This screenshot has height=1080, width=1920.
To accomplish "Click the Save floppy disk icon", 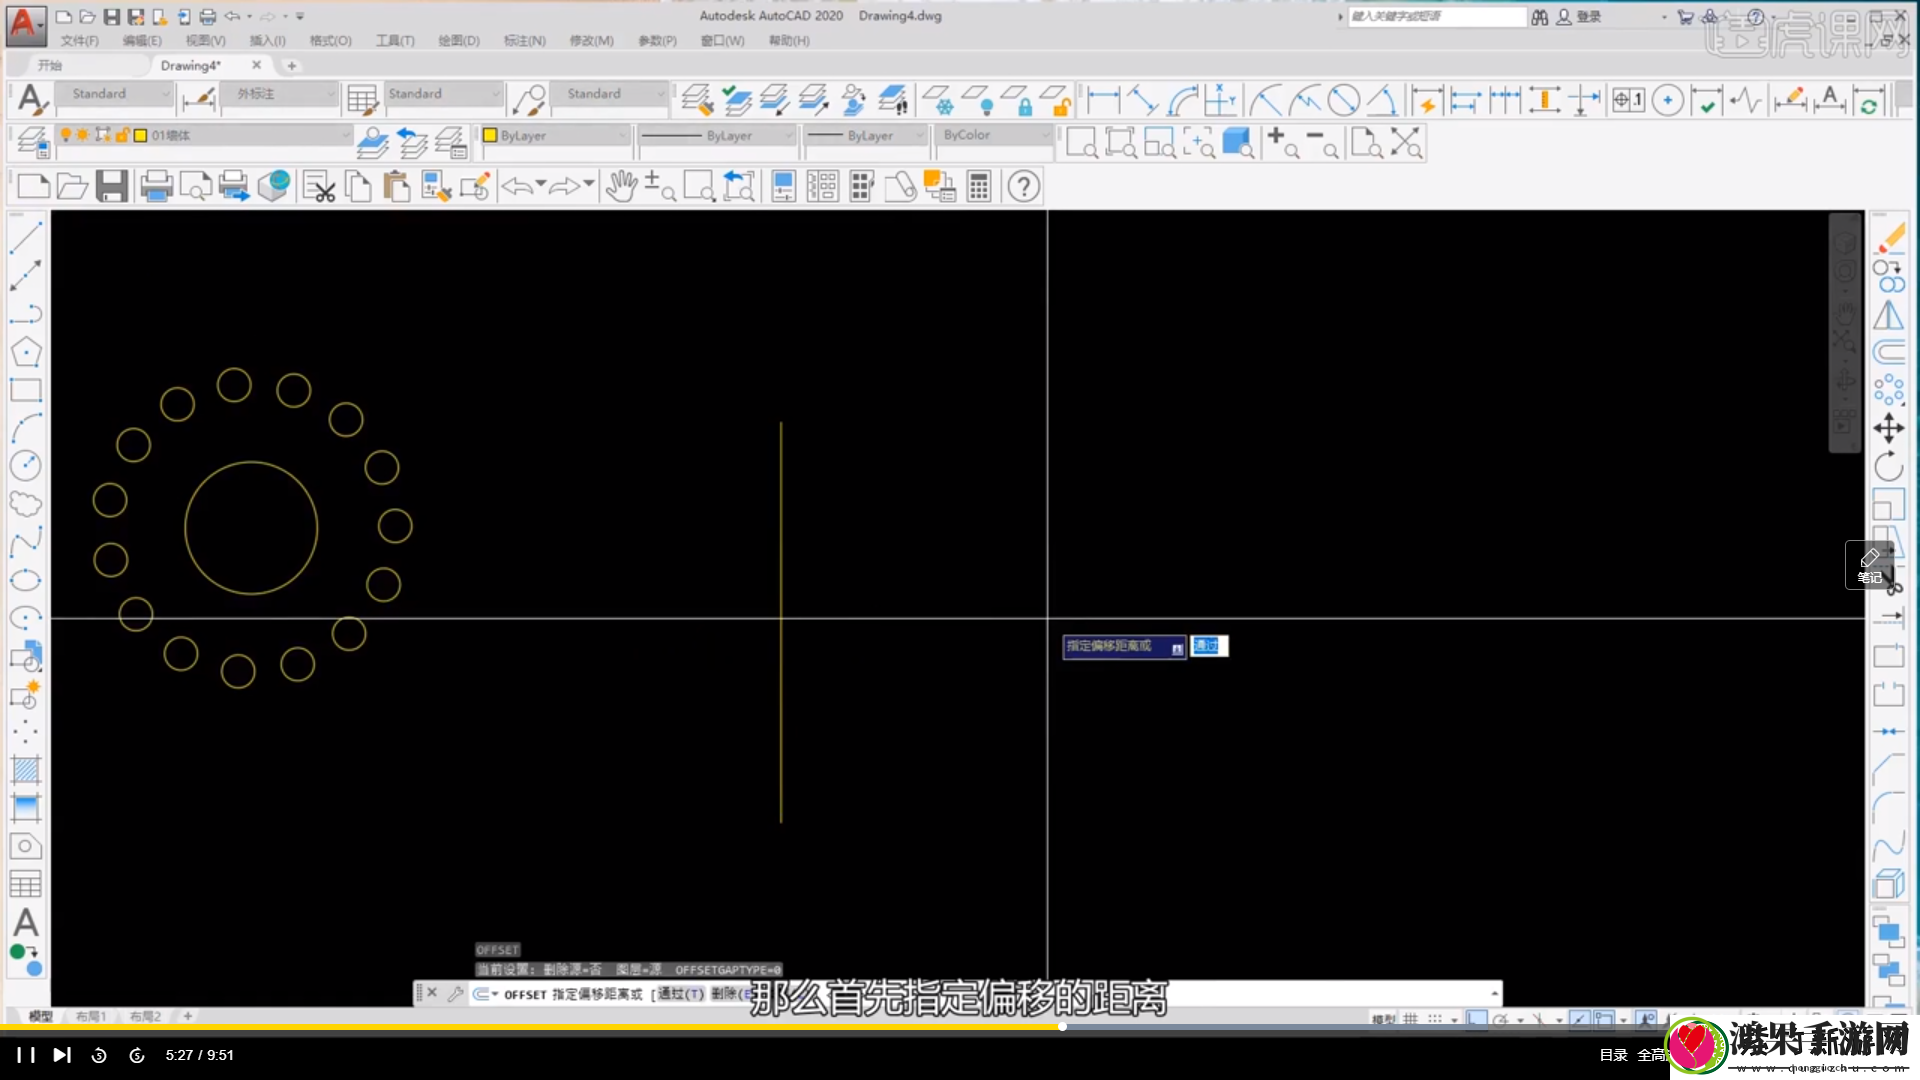I will 111,186.
